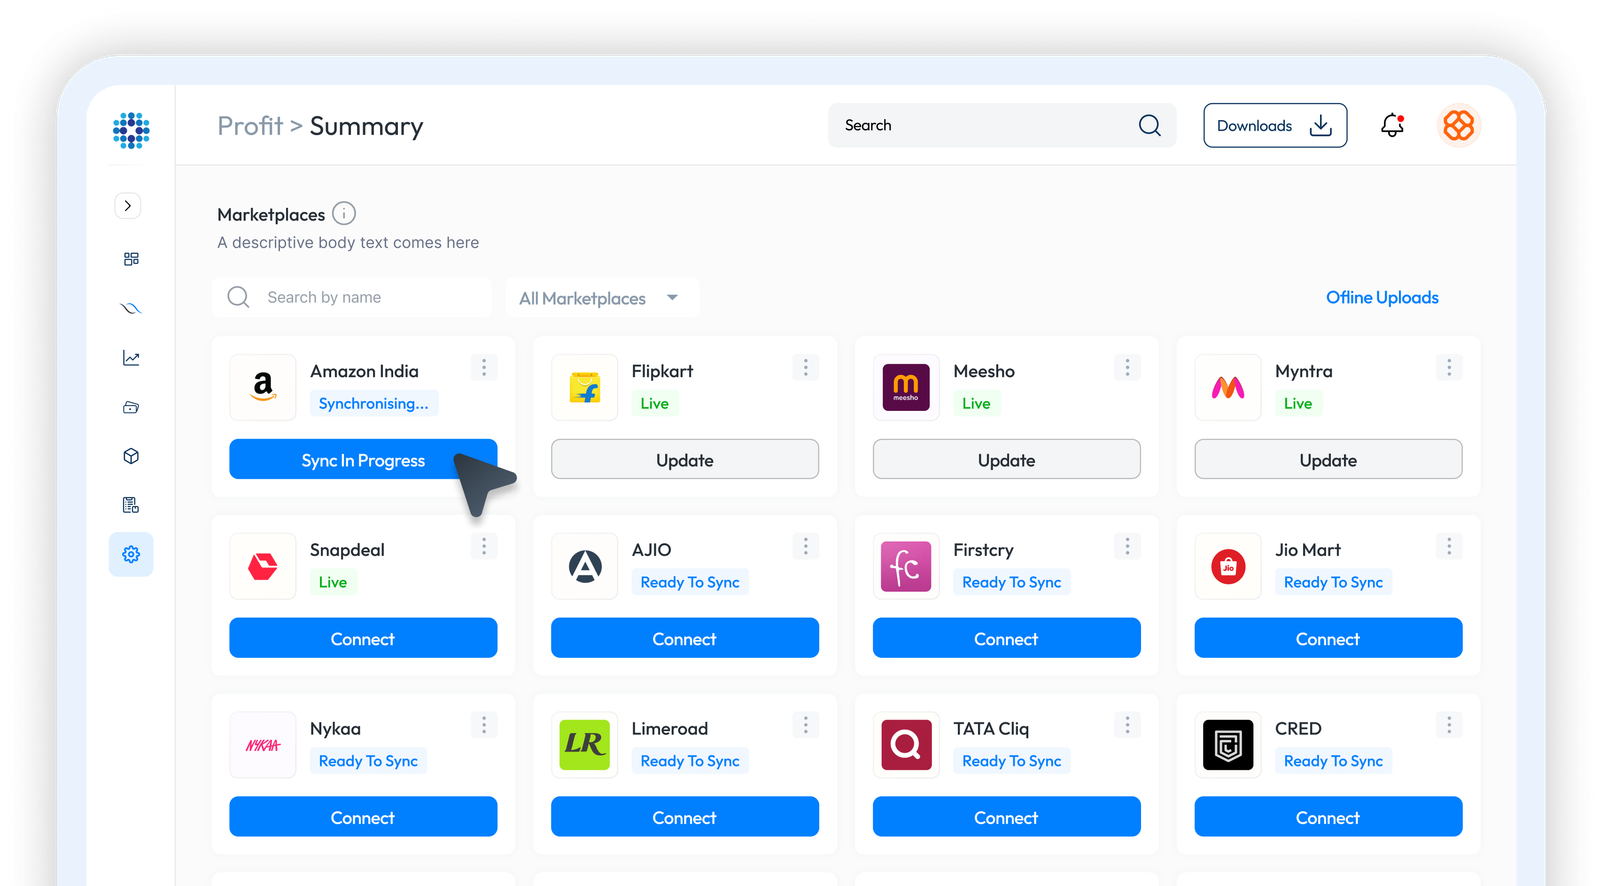The height and width of the screenshot is (886, 1600).
Task: Open the settings gear in sidebar
Action: [x=131, y=554]
